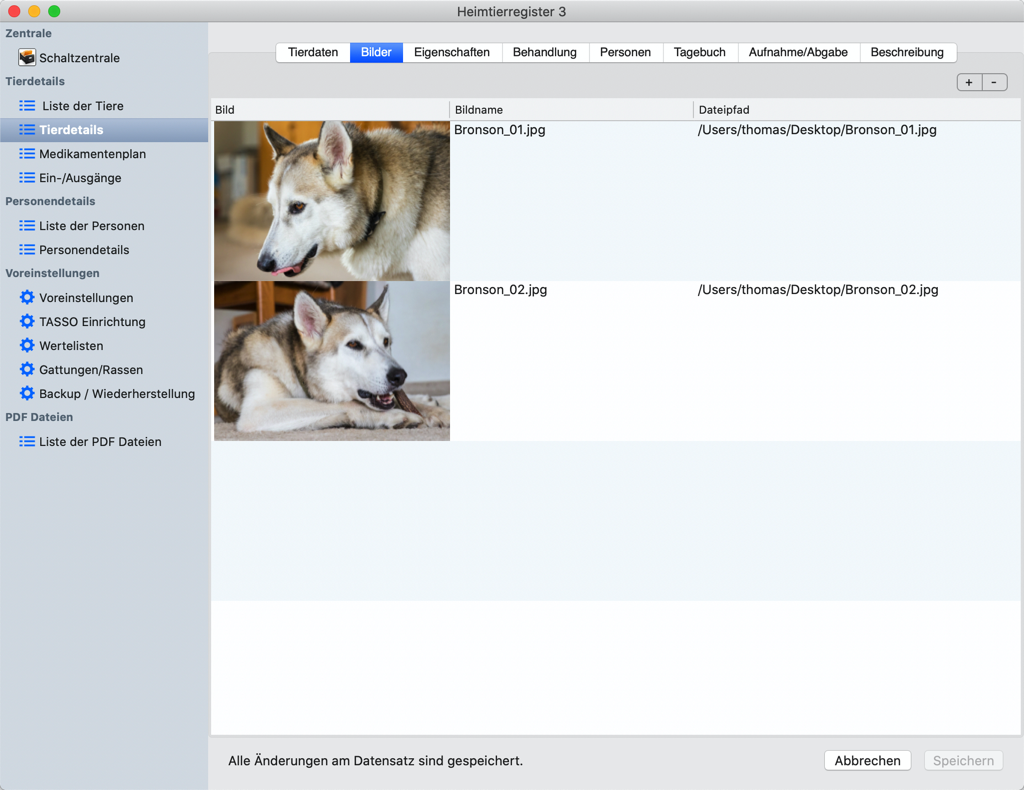
Task: Open Wertelisten sidebar entry
Action: [71, 346]
